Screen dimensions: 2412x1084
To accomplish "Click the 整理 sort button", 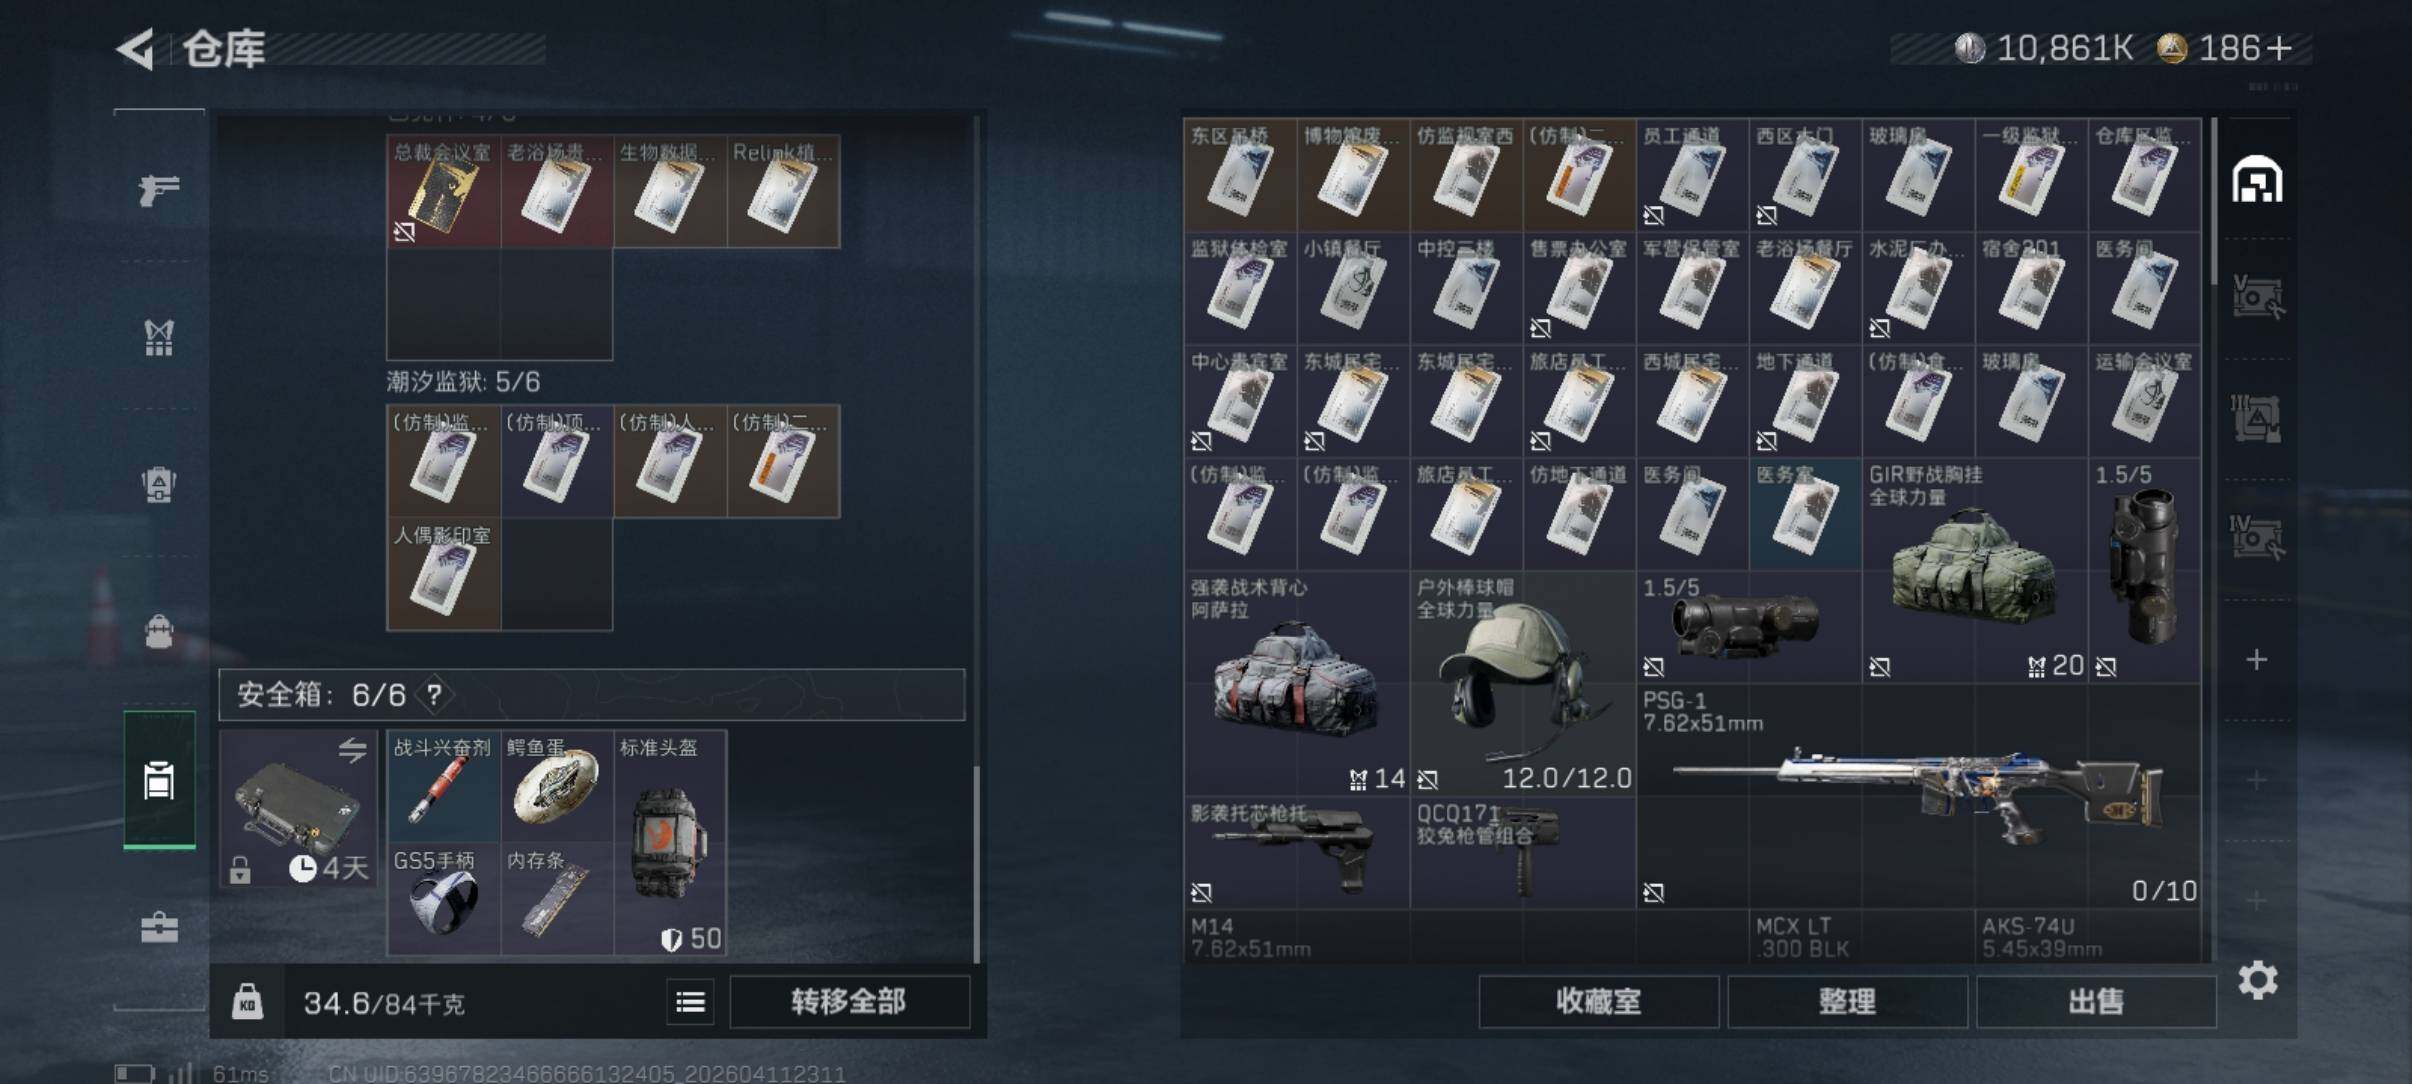I will [x=1847, y=1001].
